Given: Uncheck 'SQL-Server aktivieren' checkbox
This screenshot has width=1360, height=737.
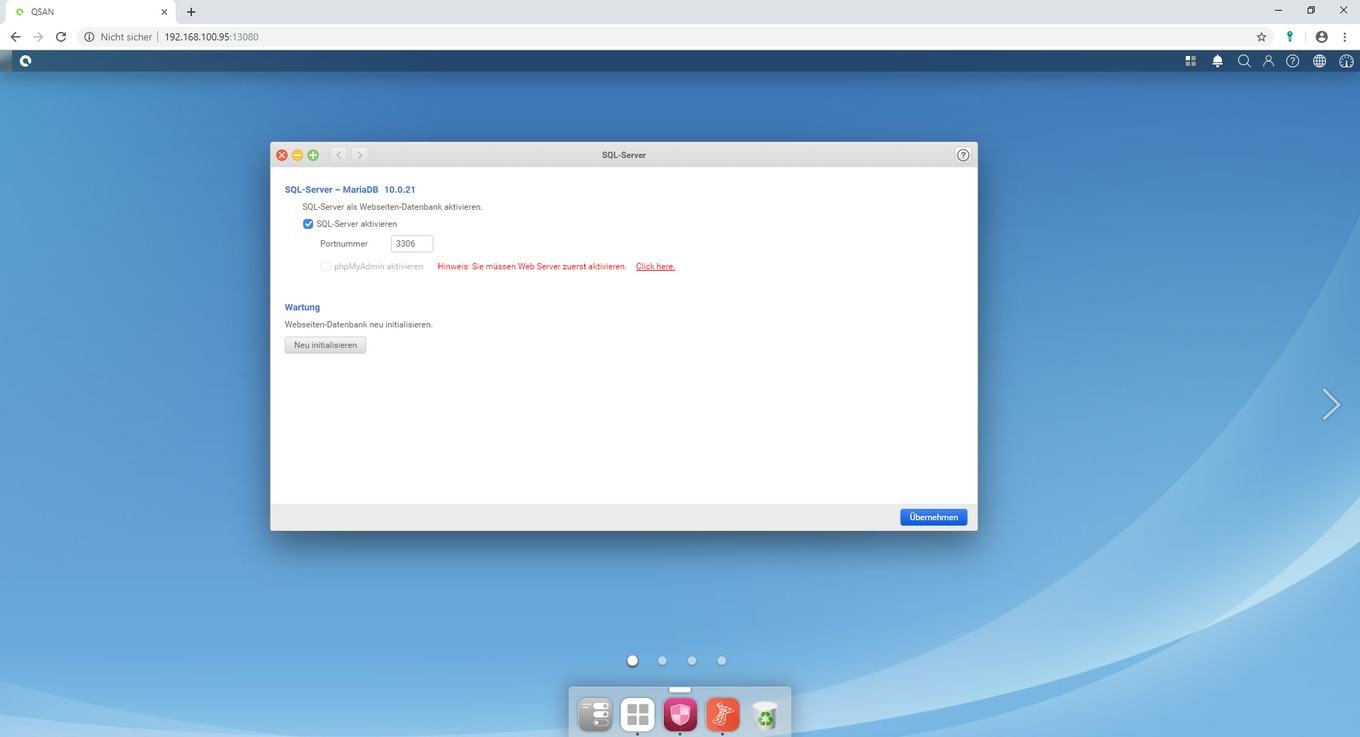Looking at the screenshot, I should click(308, 224).
